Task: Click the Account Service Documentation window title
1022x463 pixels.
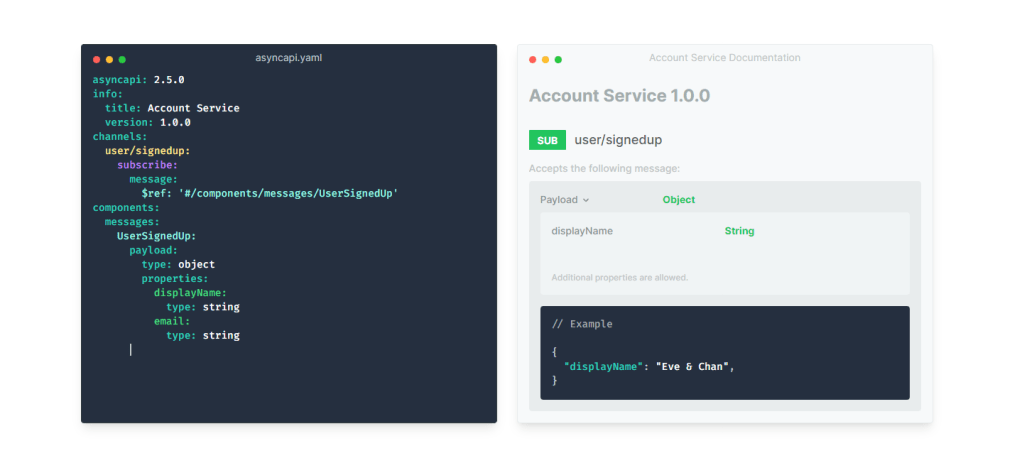Action: (724, 58)
